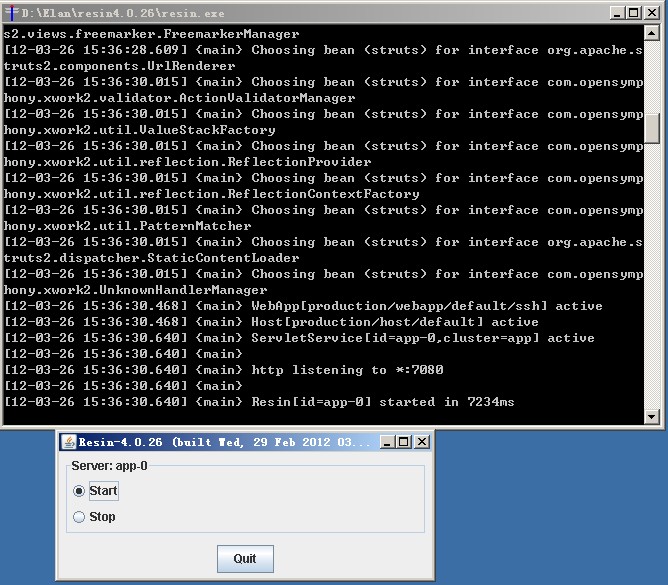Click the Quit button
Viewport: 668px width, 585px height.
tap(245, 559)
